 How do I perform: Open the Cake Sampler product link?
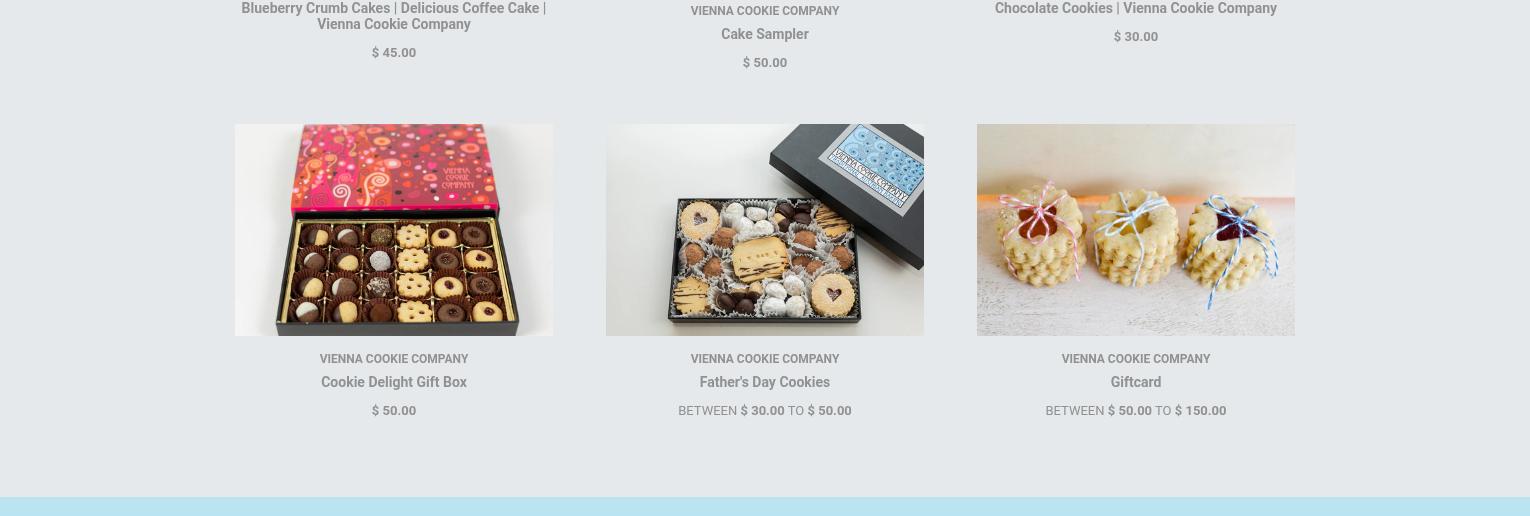coord(765,34)
